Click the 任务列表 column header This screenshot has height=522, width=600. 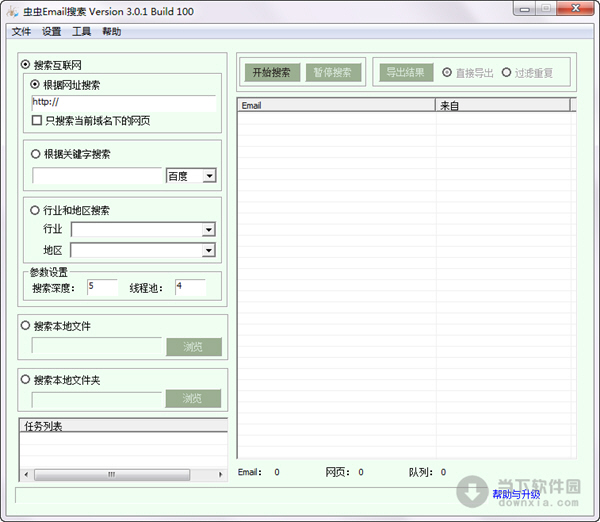[124, 426]
